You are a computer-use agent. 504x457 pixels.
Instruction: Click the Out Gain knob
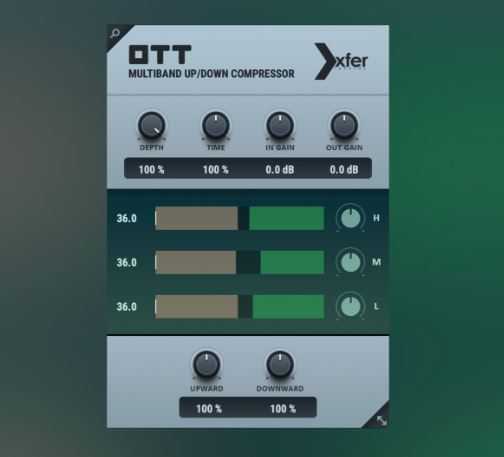coord(344,126)
